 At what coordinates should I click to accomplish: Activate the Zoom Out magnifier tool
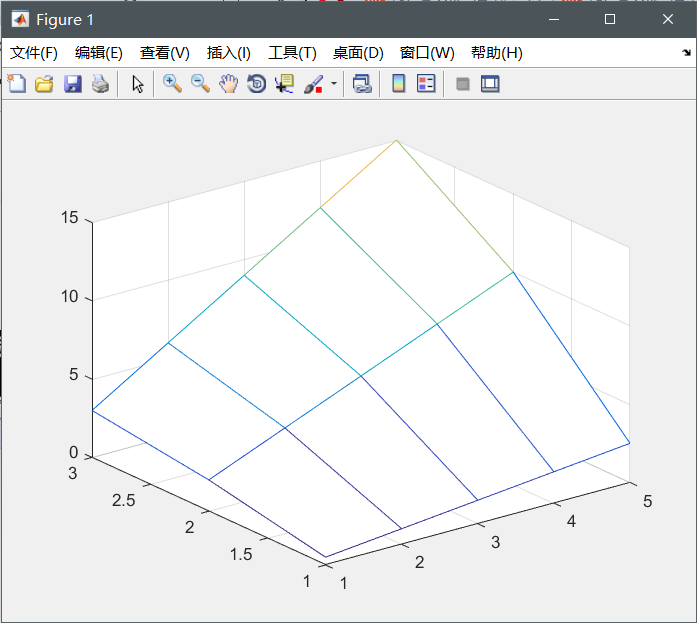point(200,84)
